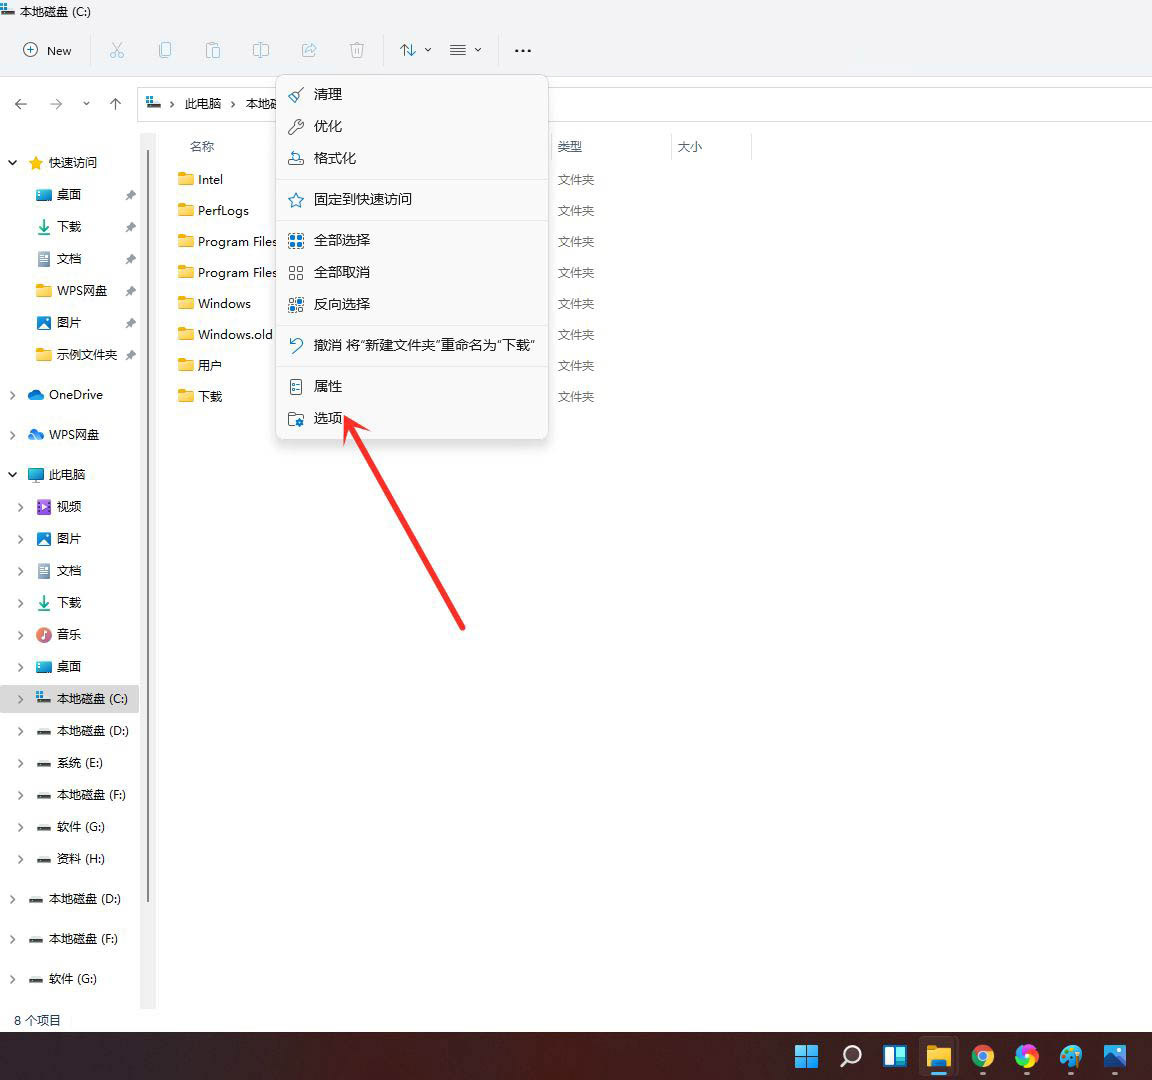Click the Paste icon in the toolbar
Image resolution: width=1152 pixels, height=1080 pixels.
(x=213, y=50)
